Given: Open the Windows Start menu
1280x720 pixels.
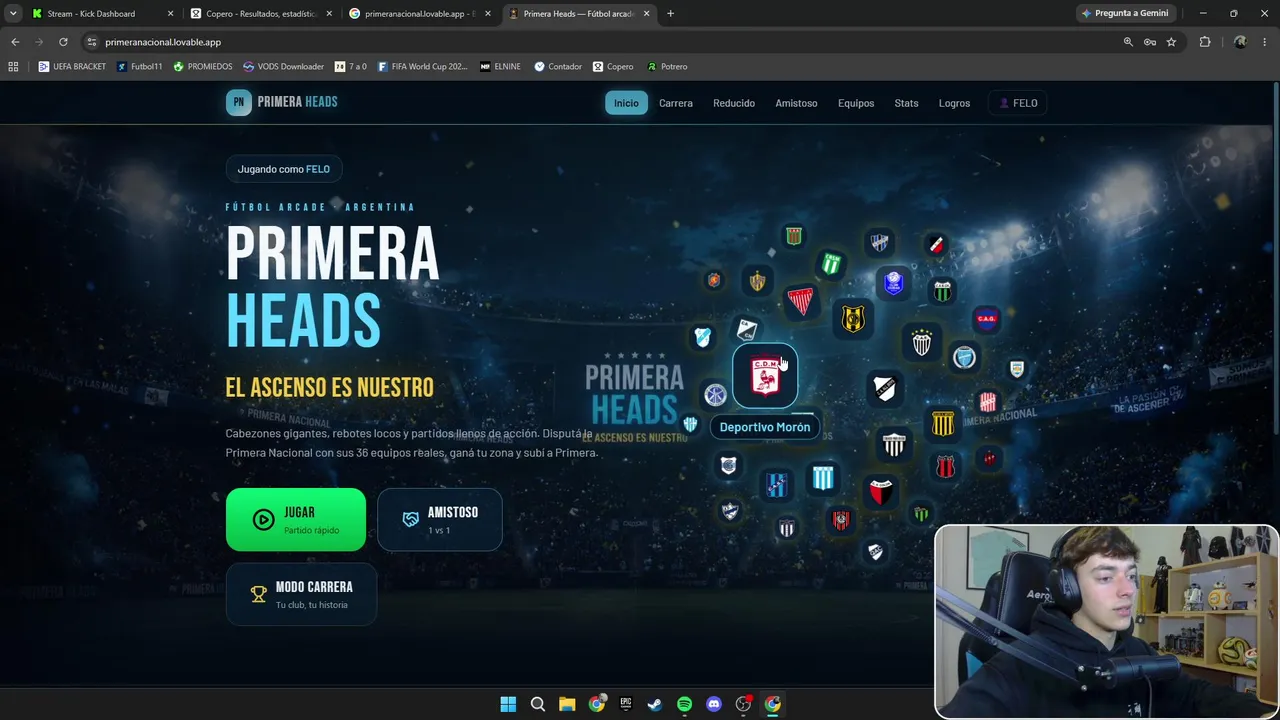Looking at the screenshot, I should pos(508,704).
